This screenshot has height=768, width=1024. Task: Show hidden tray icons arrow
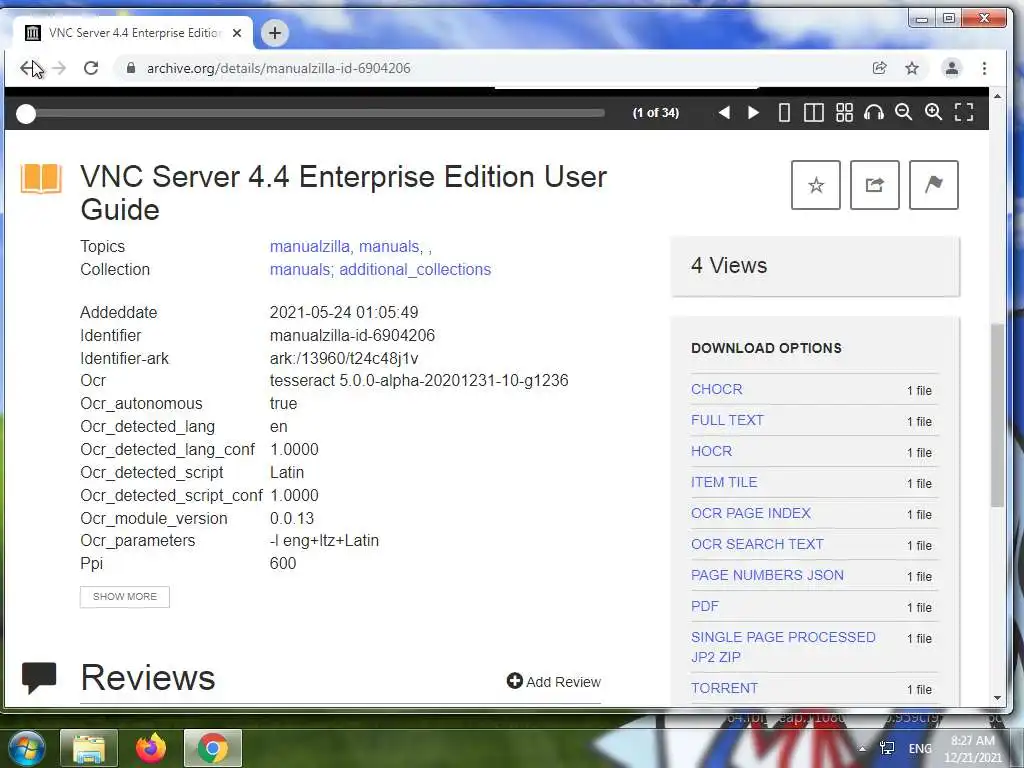[863, 749]
